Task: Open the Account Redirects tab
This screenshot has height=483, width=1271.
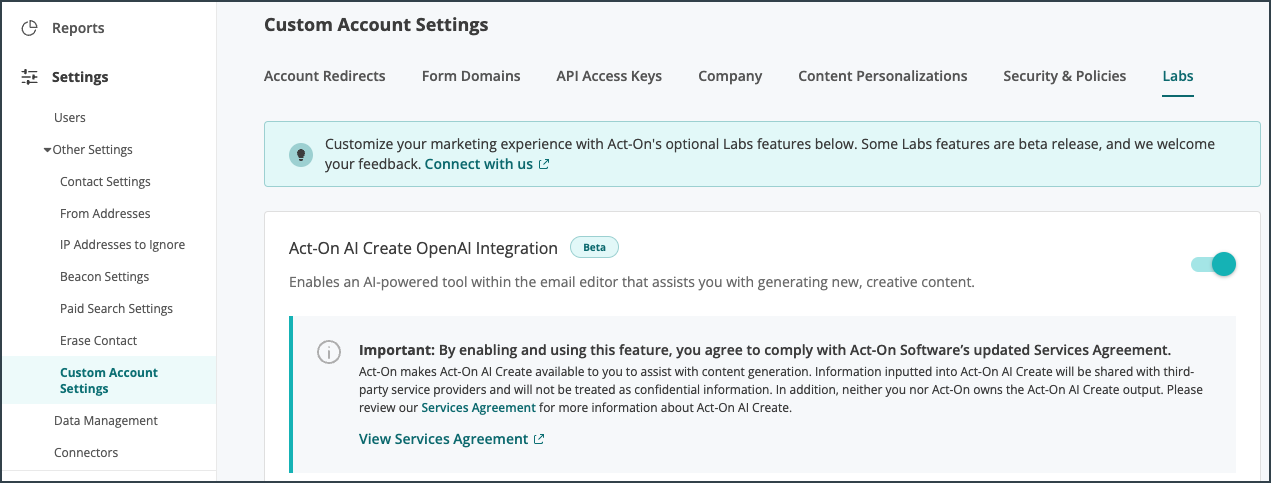Action: click(x=324, y=76)
